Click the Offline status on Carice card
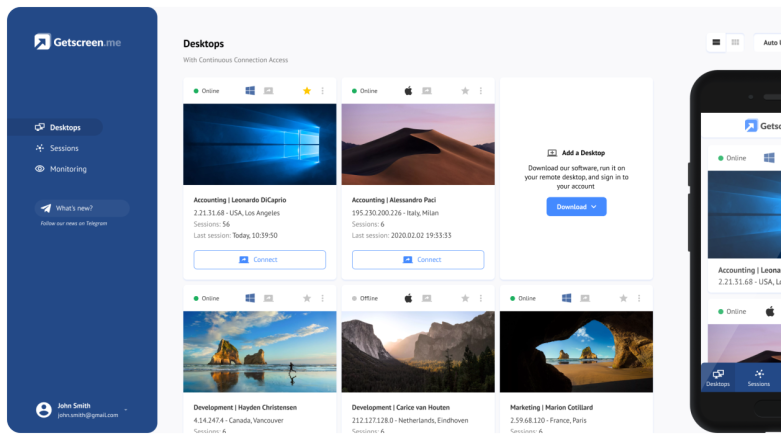The height and width of the screenshot is (440, 781). [365, 298]
